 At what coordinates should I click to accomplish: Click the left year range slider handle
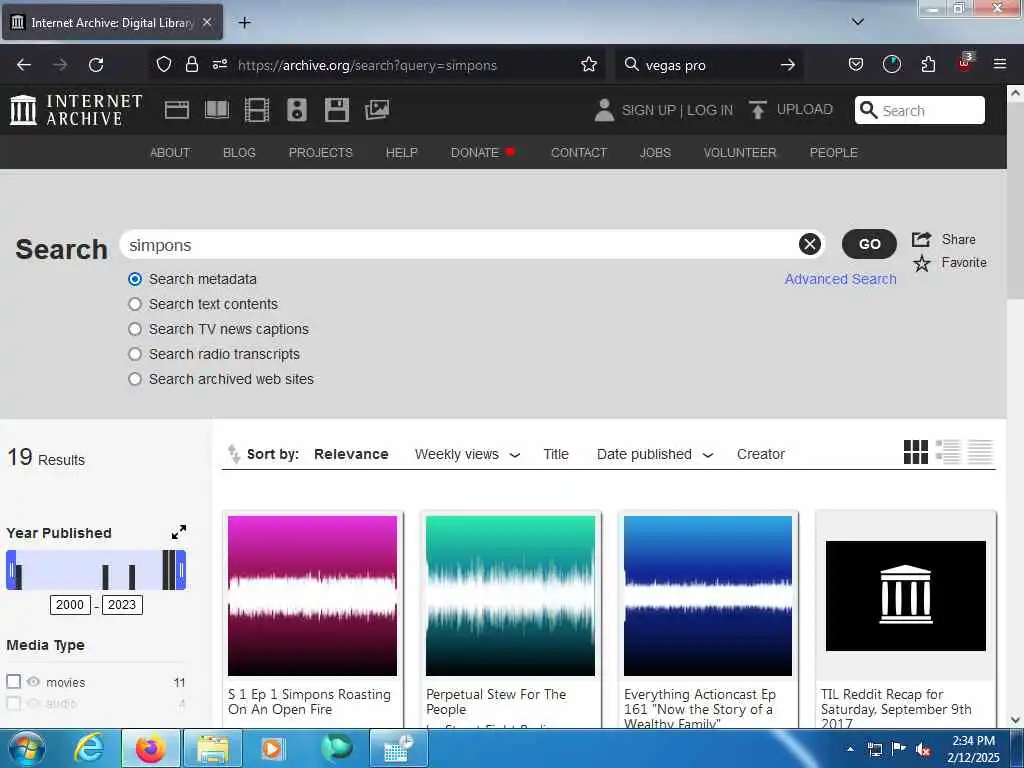click(11, 569)
